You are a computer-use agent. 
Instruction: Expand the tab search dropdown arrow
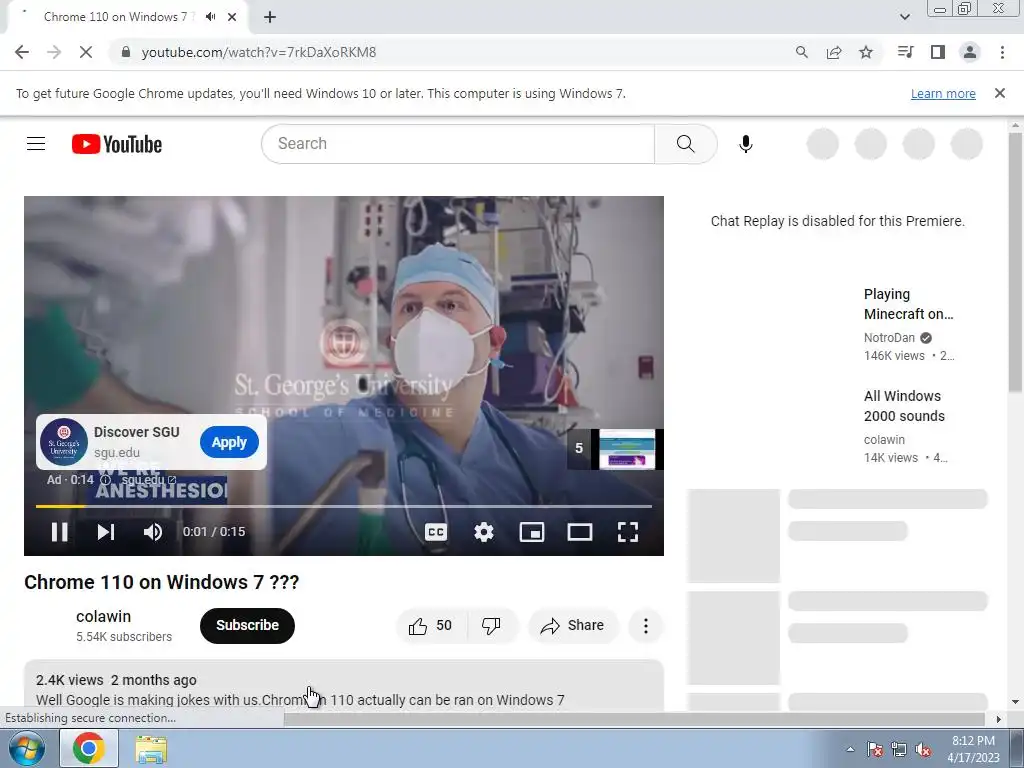point(905,17)
